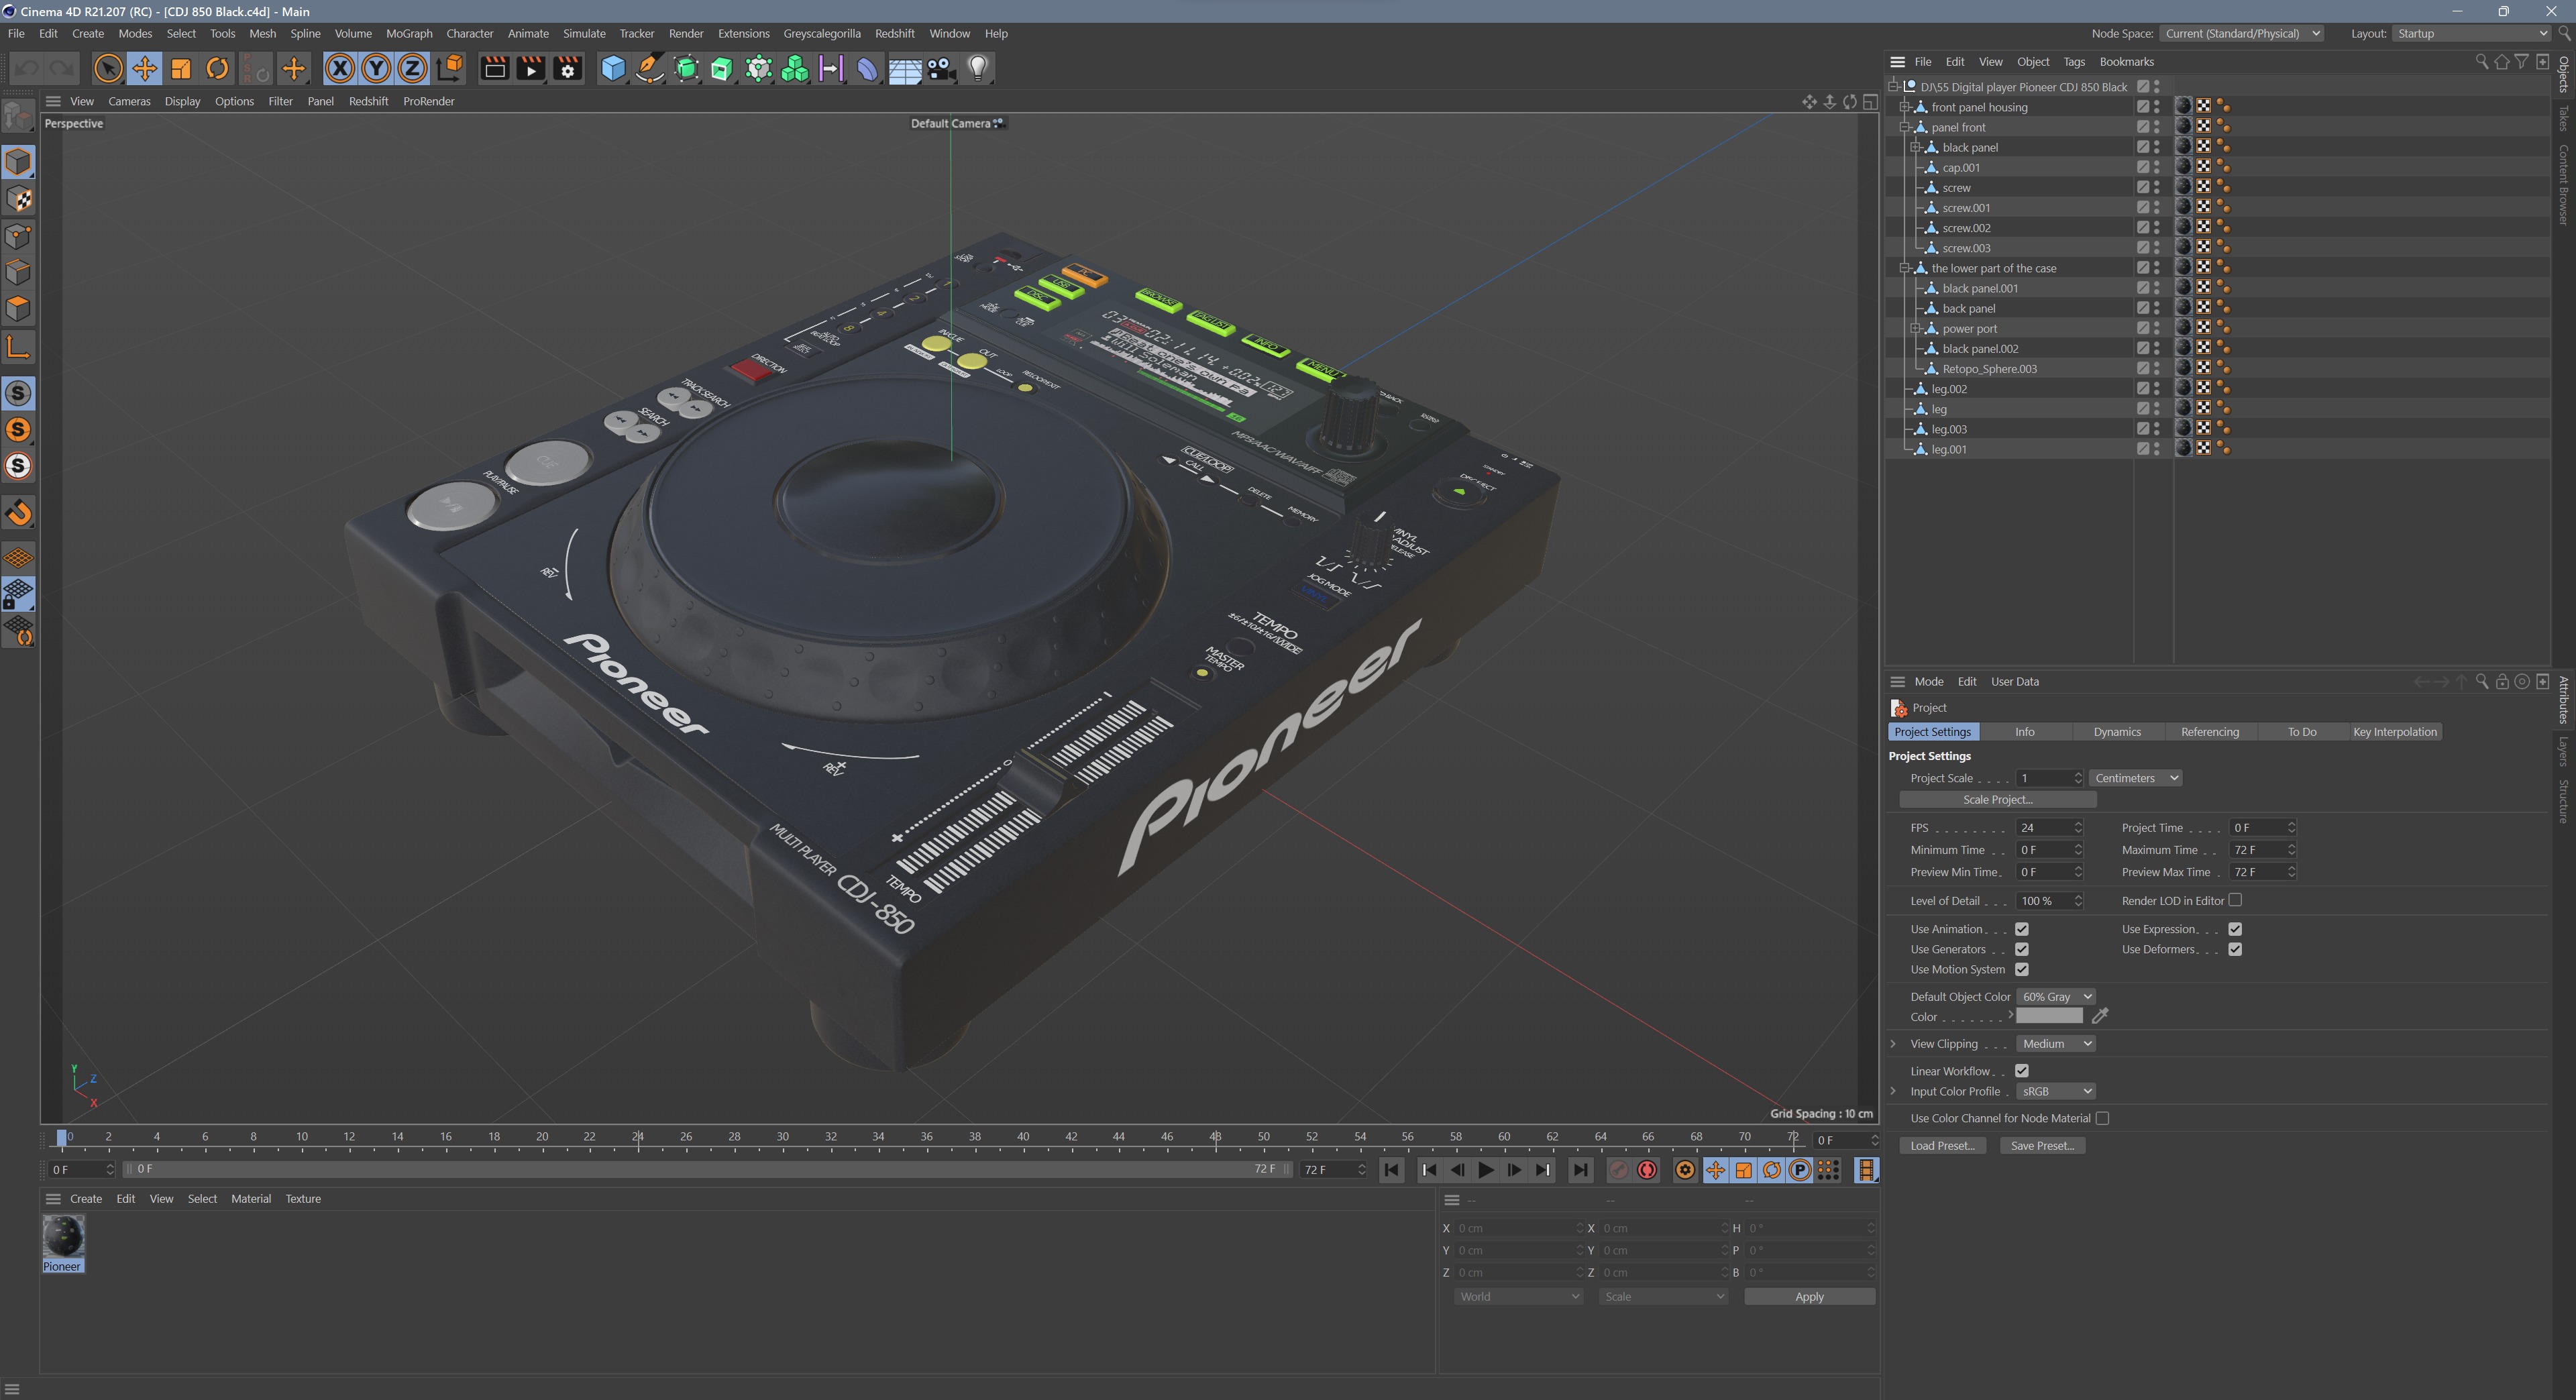The image size is (2576, 1400).
Task: Add a Floor environment object
Action: point(904,69)
